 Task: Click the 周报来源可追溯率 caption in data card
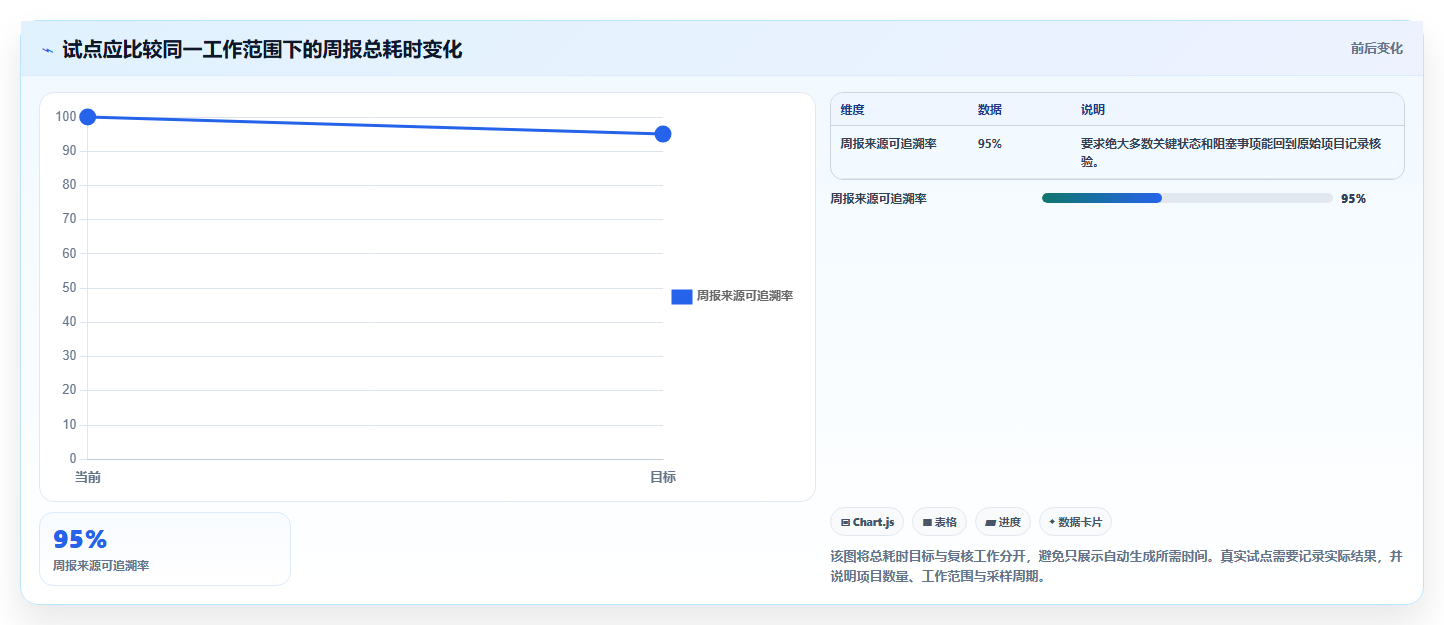coord(101,566)
